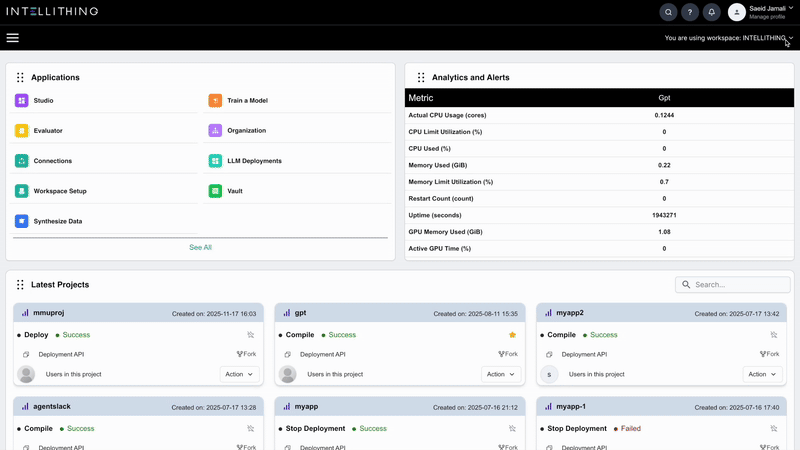Open the green Vault icon

(215, 191)
